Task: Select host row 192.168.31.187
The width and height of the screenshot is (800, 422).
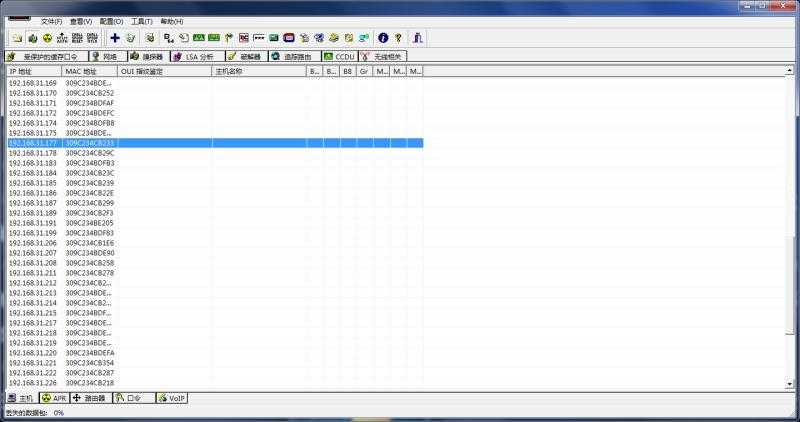Action: [215, 203]
